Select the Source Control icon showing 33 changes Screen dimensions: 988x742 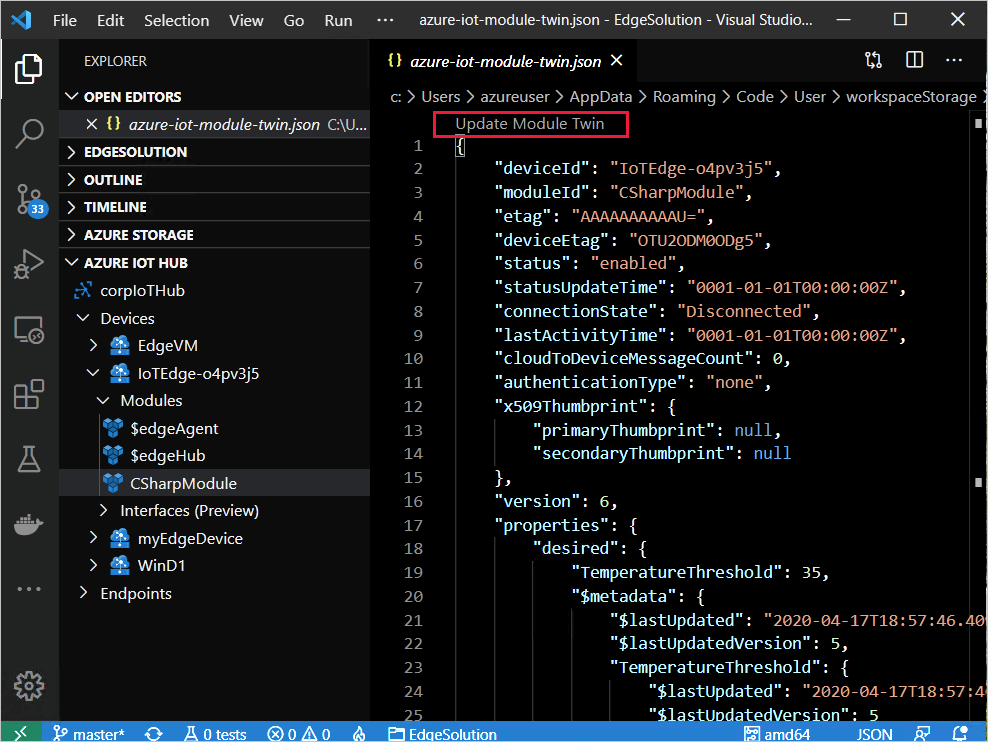pos(28,199)
